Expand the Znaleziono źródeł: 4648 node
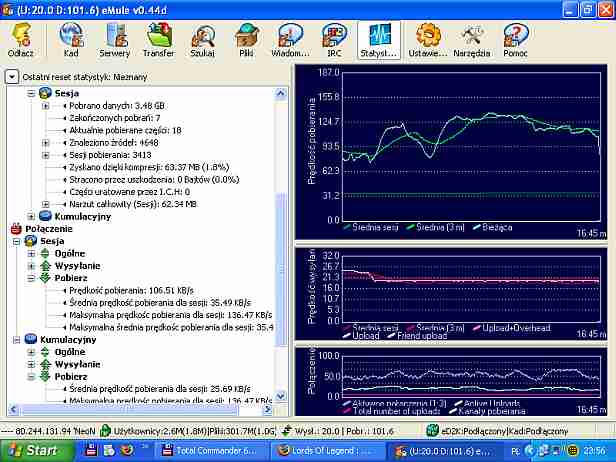616x462 pixels. (x=46, y=143)
